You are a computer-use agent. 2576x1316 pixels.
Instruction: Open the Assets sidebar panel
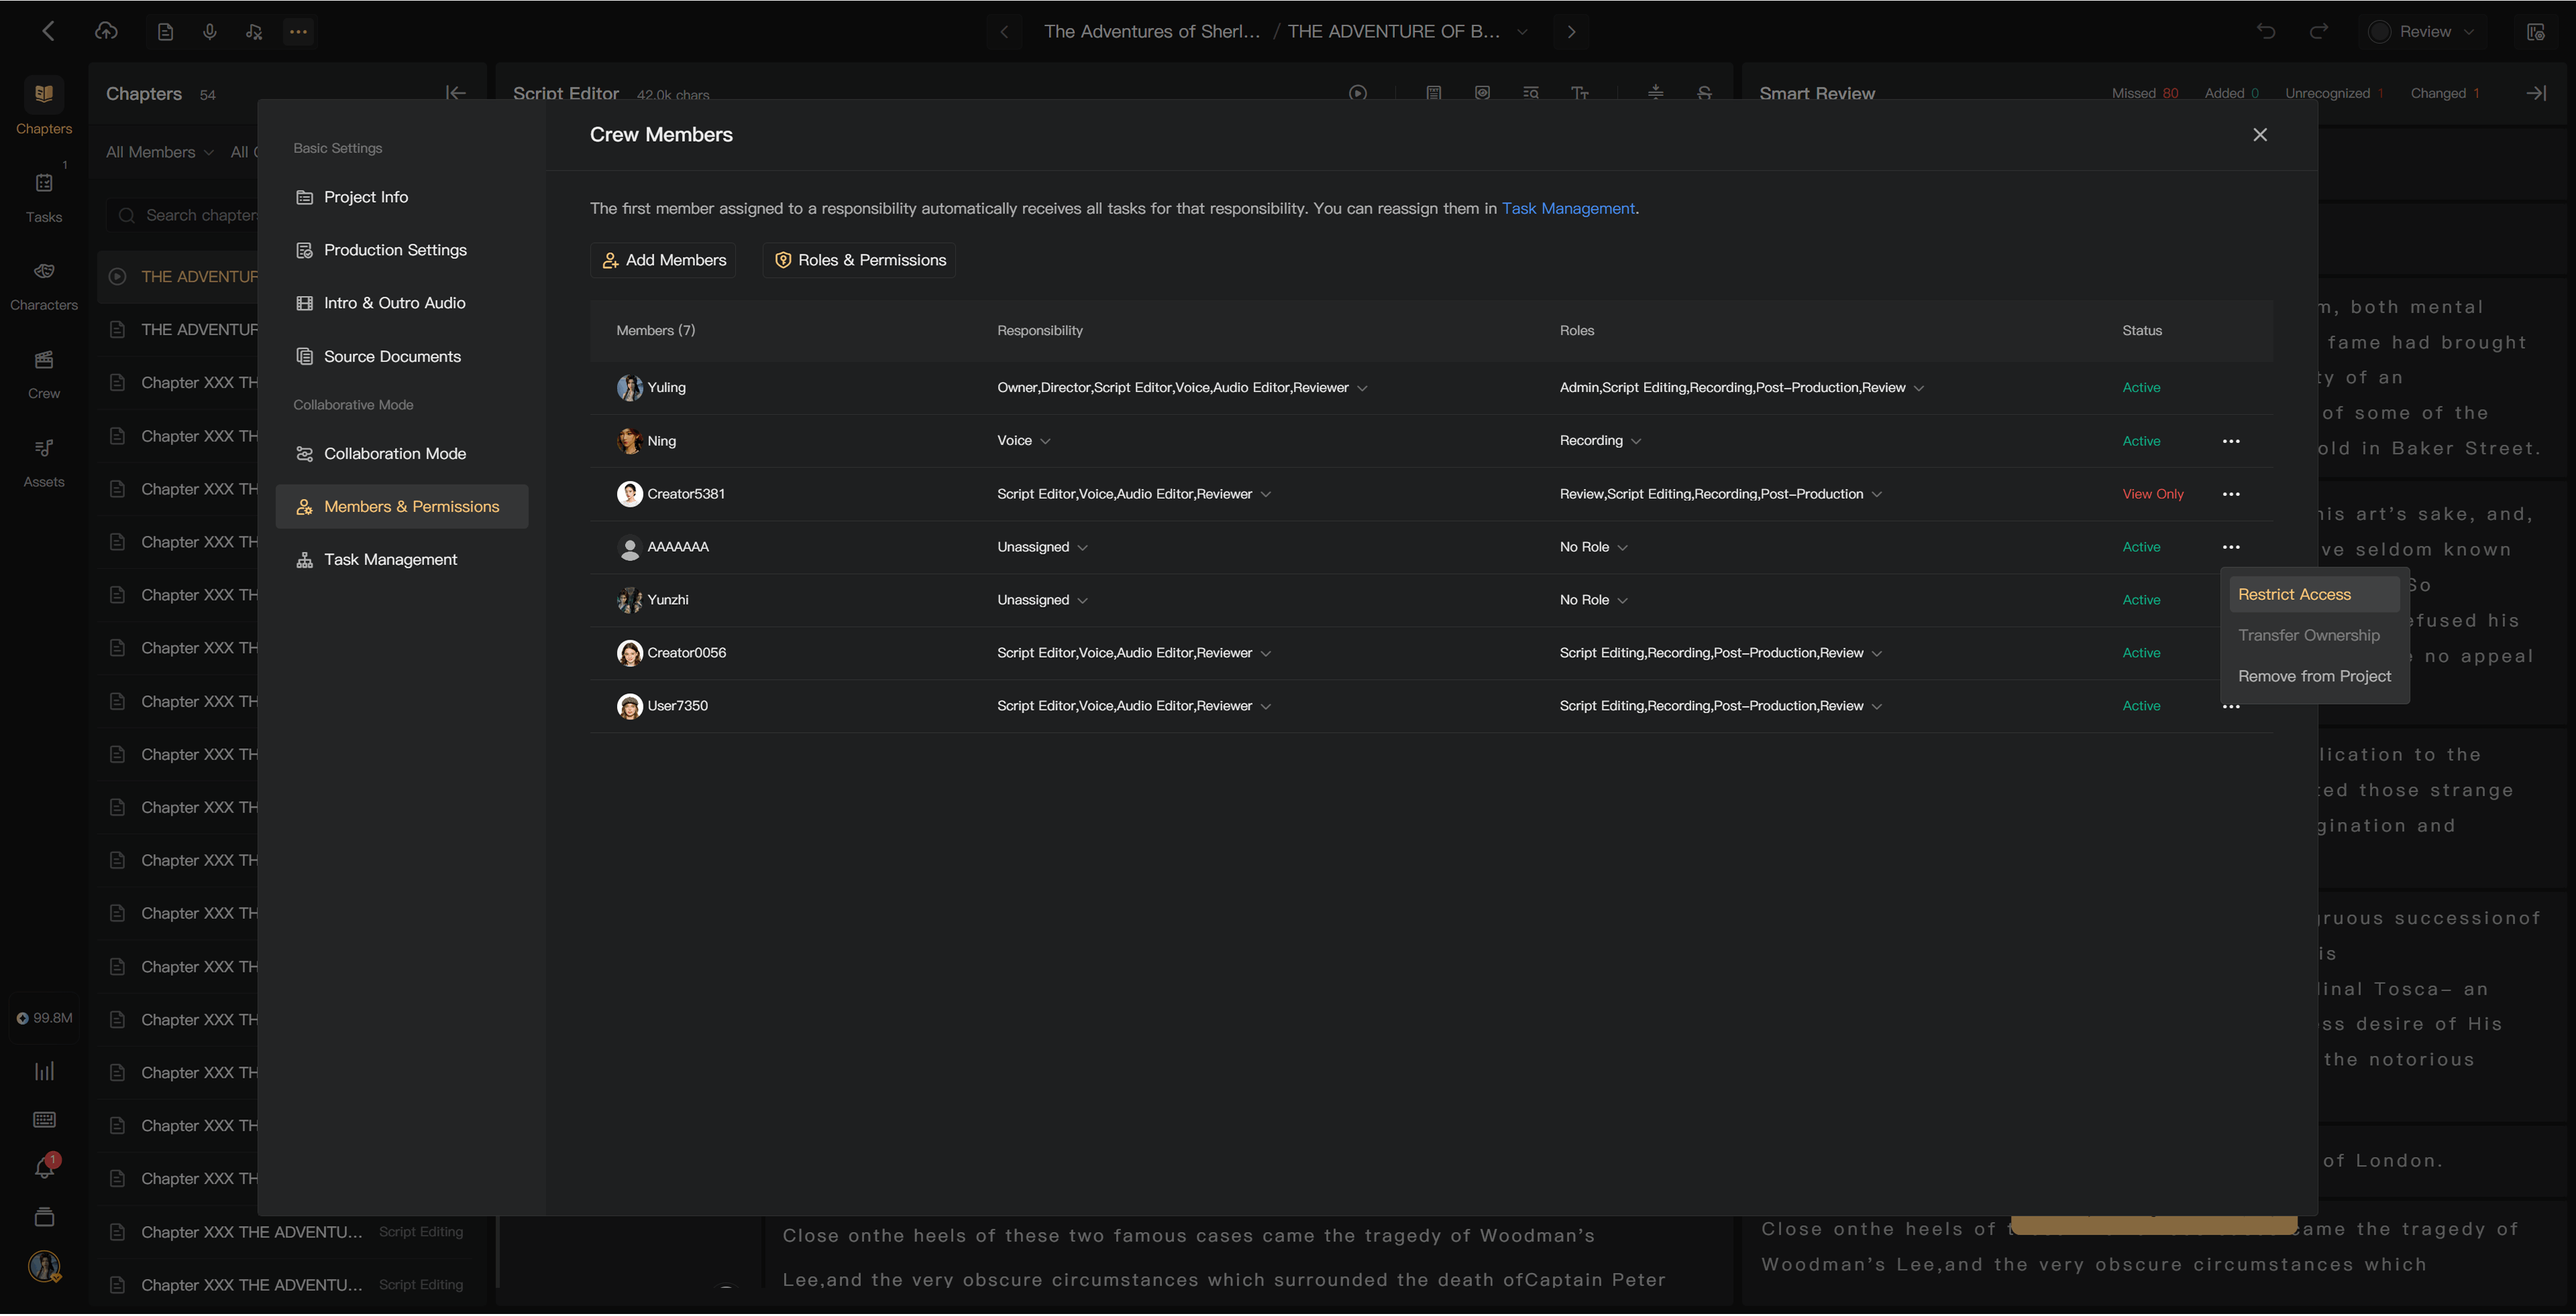point(44,462)
